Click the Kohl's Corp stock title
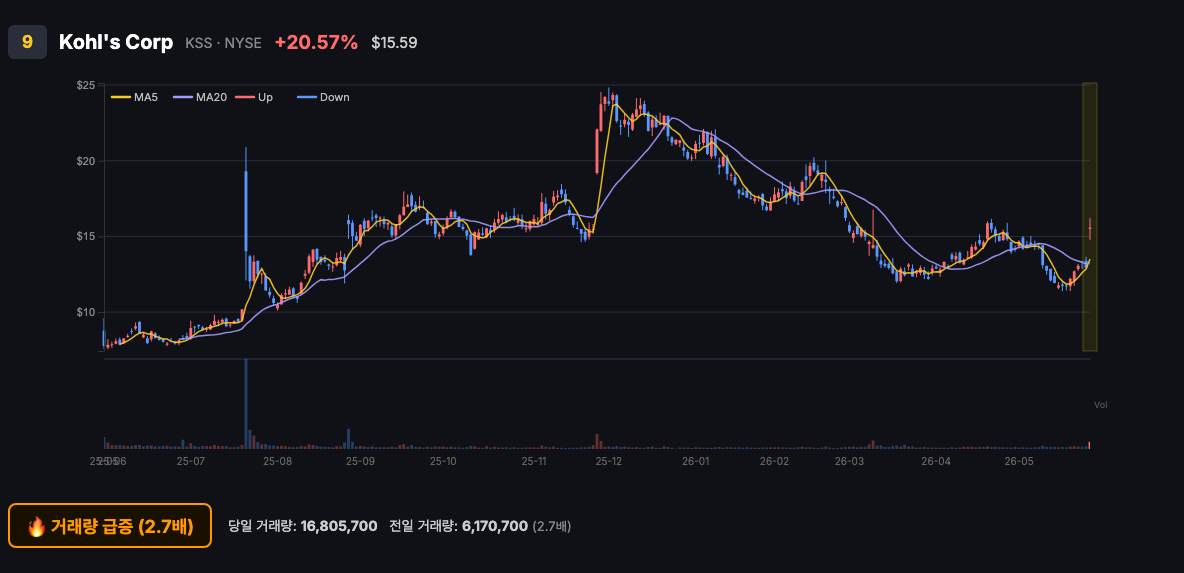The width and height of the screenshot is (1184, 573). click(116, 42)
